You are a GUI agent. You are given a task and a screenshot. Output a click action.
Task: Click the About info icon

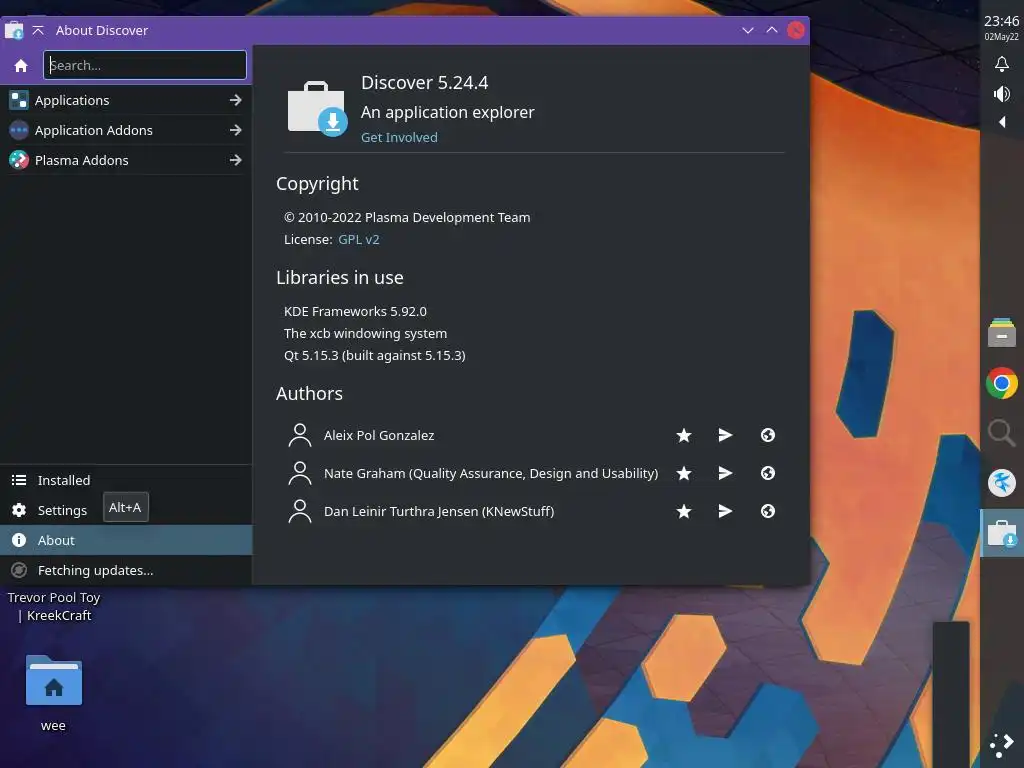click(19, 540)
